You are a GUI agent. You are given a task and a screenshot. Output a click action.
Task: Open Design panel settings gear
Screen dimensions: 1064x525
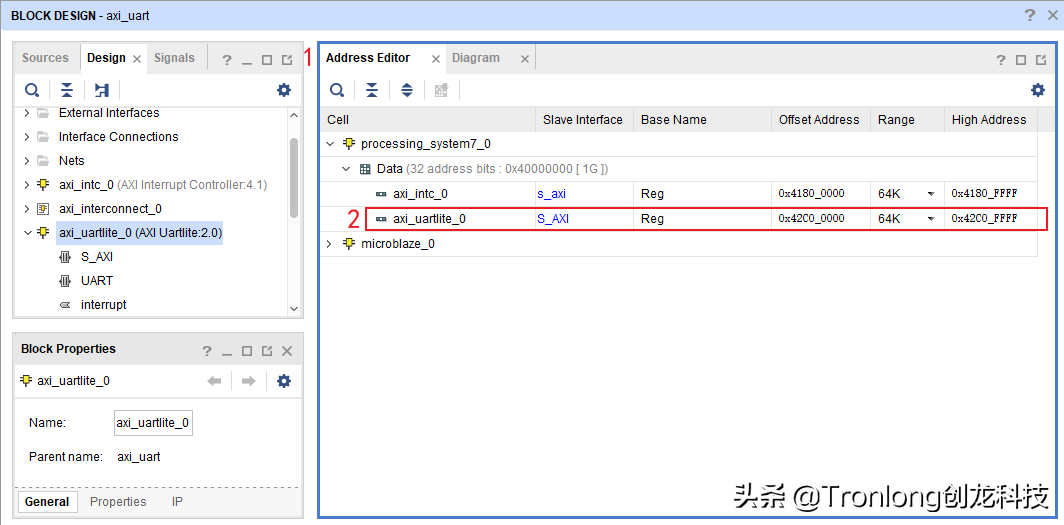coord(284,90)
